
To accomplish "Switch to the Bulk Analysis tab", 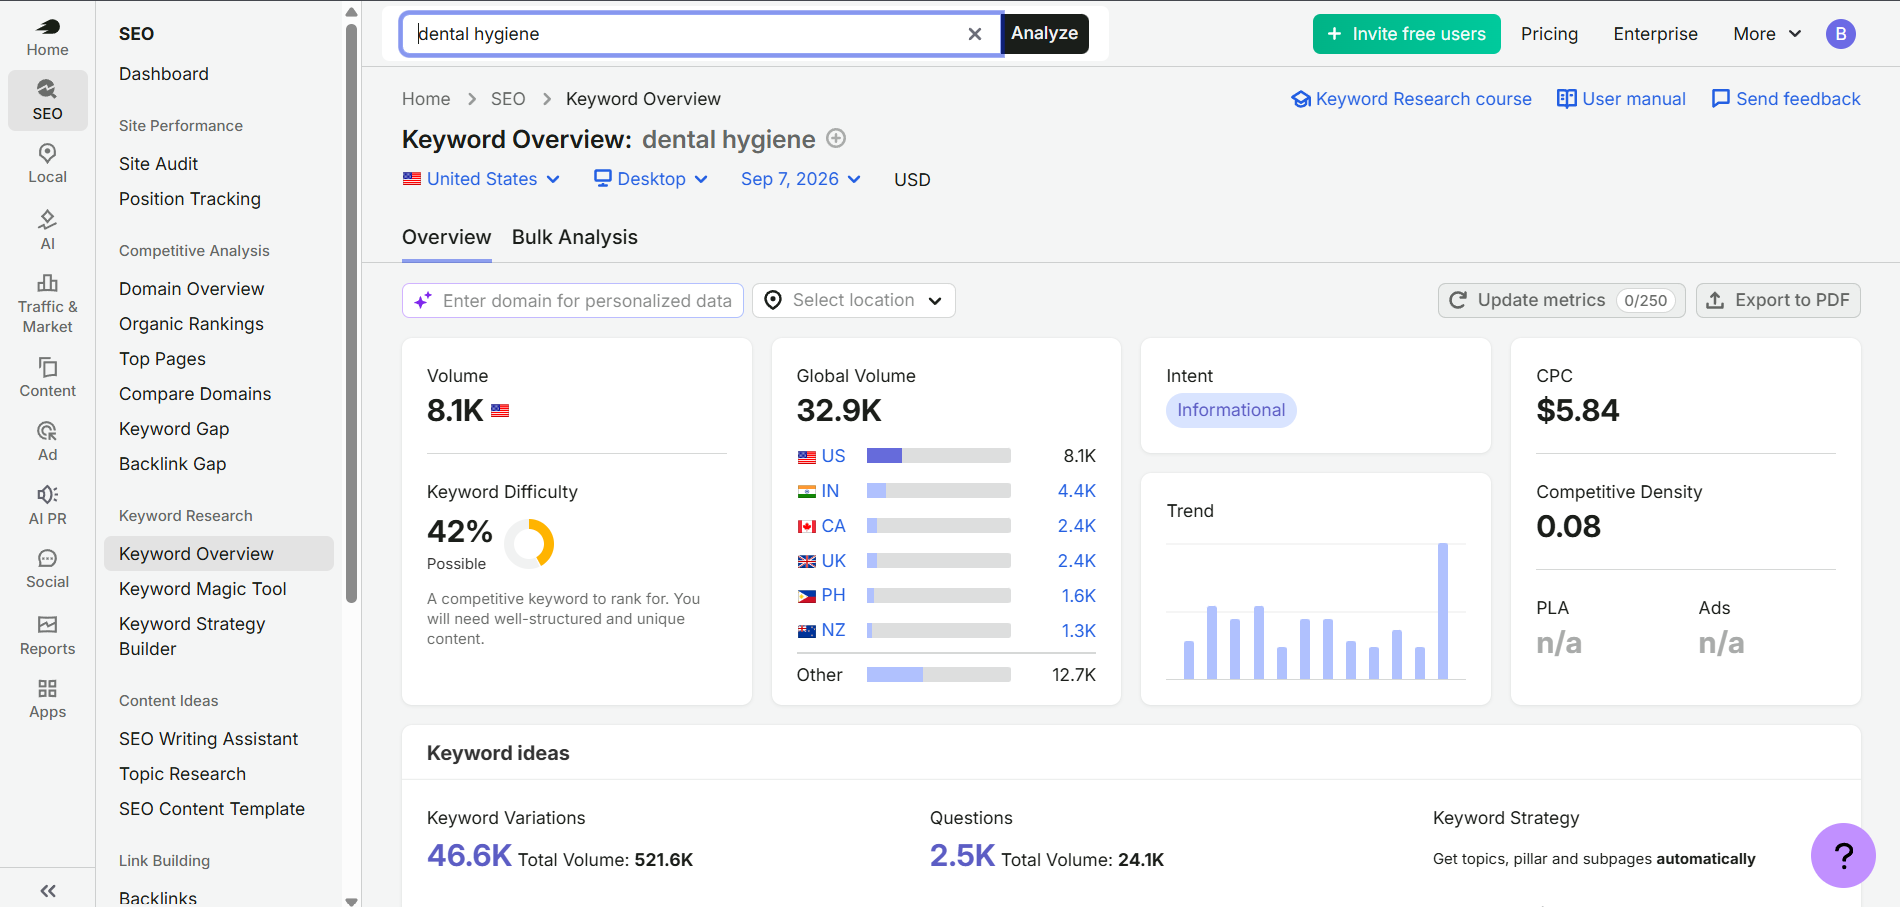I will [575, 238].
